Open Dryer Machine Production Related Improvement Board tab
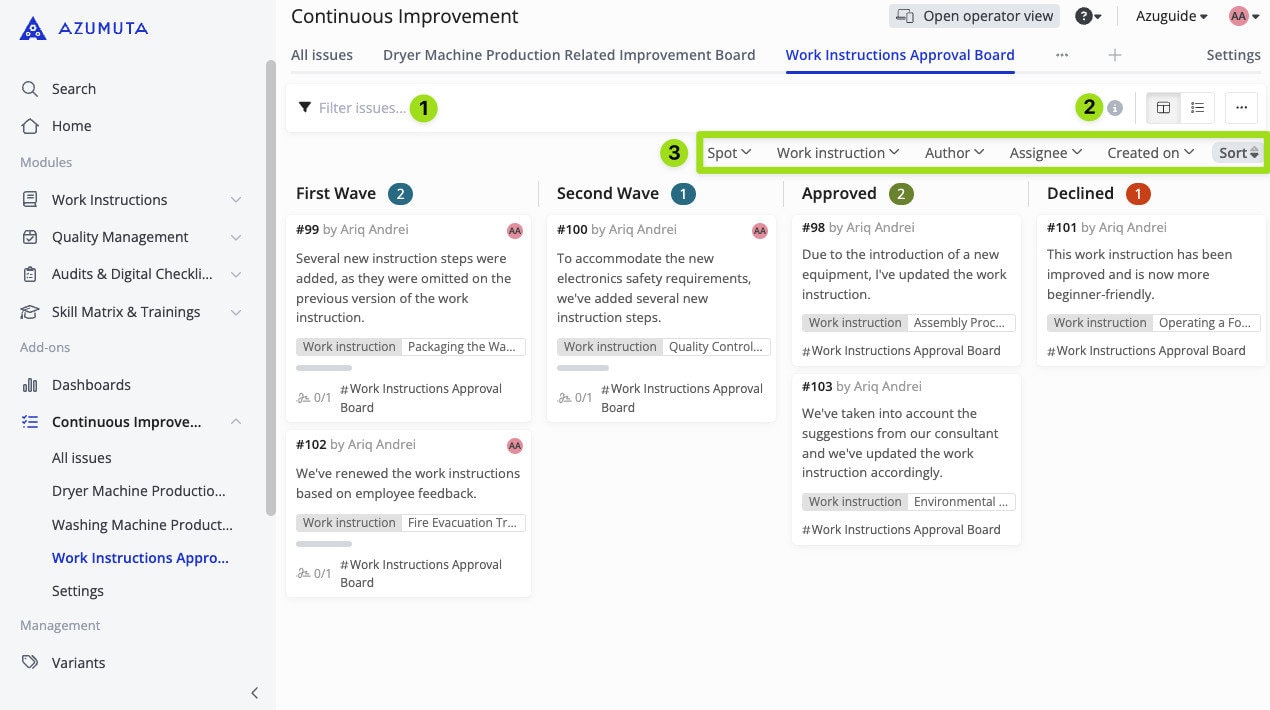Image resolution: width=1270 pixels, height=710 pixels. (569, 55)
